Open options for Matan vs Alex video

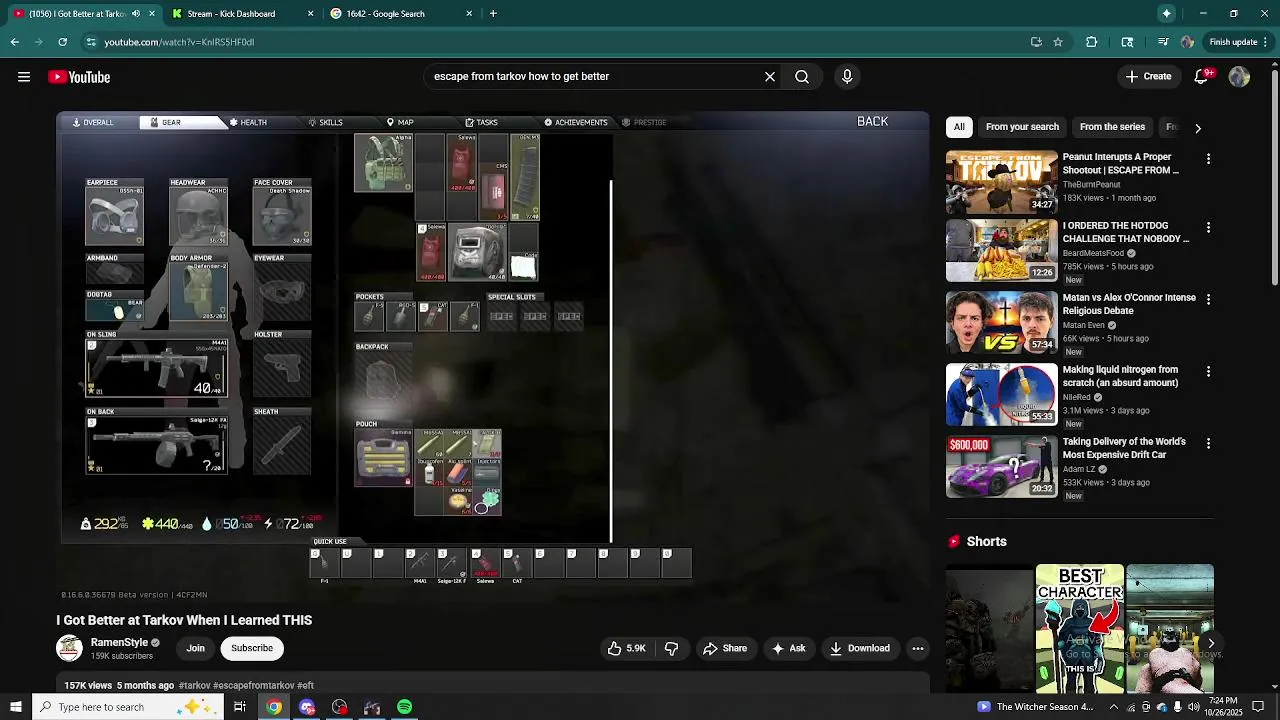point(1208,299)
